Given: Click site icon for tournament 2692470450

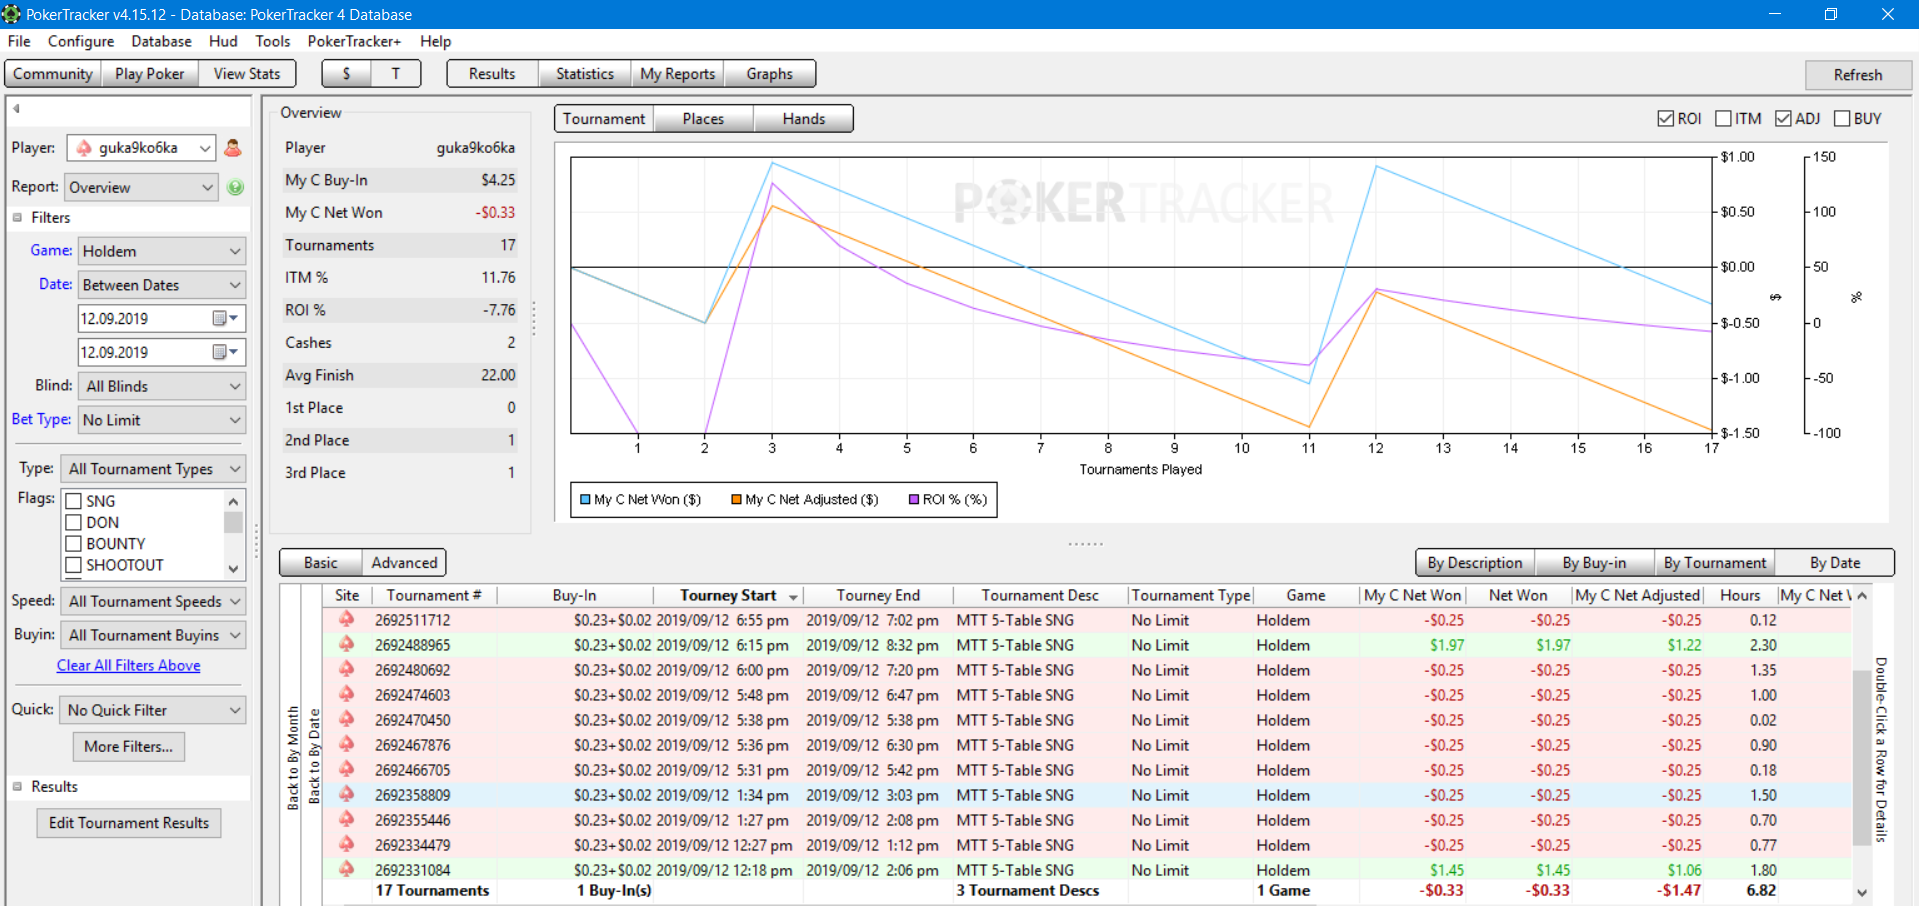Looking at the screenshot, I should 347,719.
